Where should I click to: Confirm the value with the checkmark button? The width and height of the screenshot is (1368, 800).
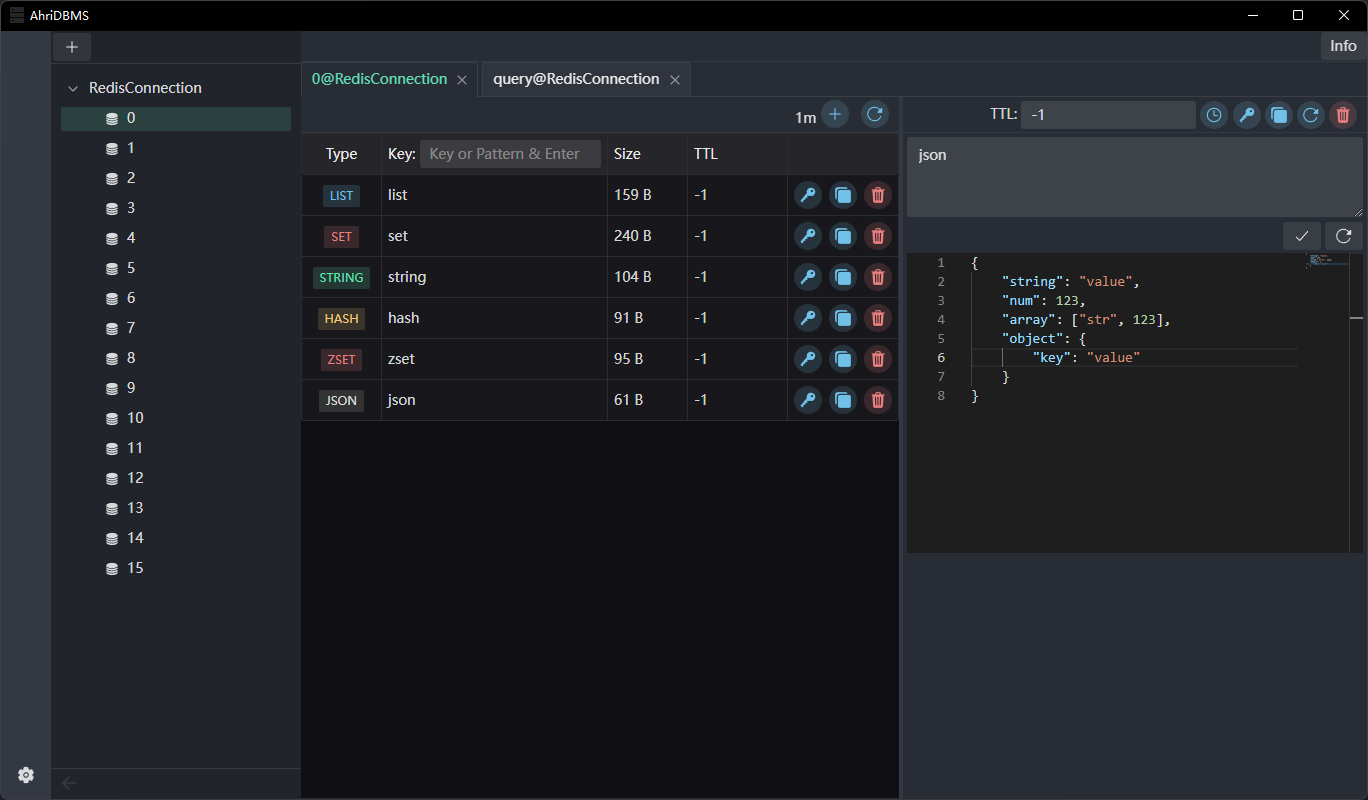coord(1302,236)
